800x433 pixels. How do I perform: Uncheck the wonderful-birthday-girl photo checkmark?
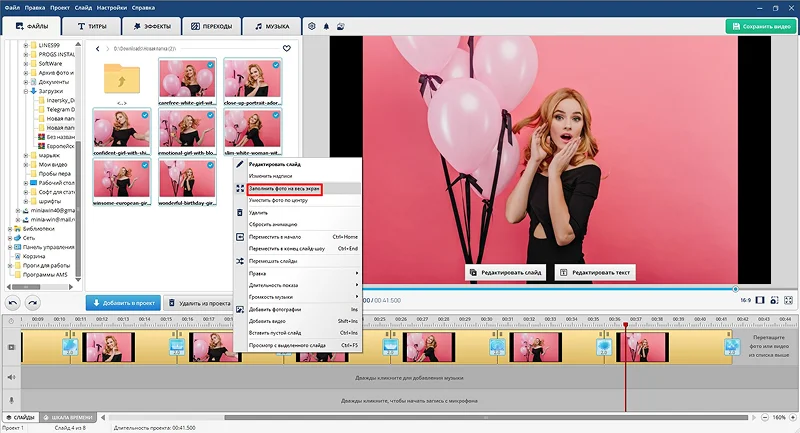[x=210, y=165]
